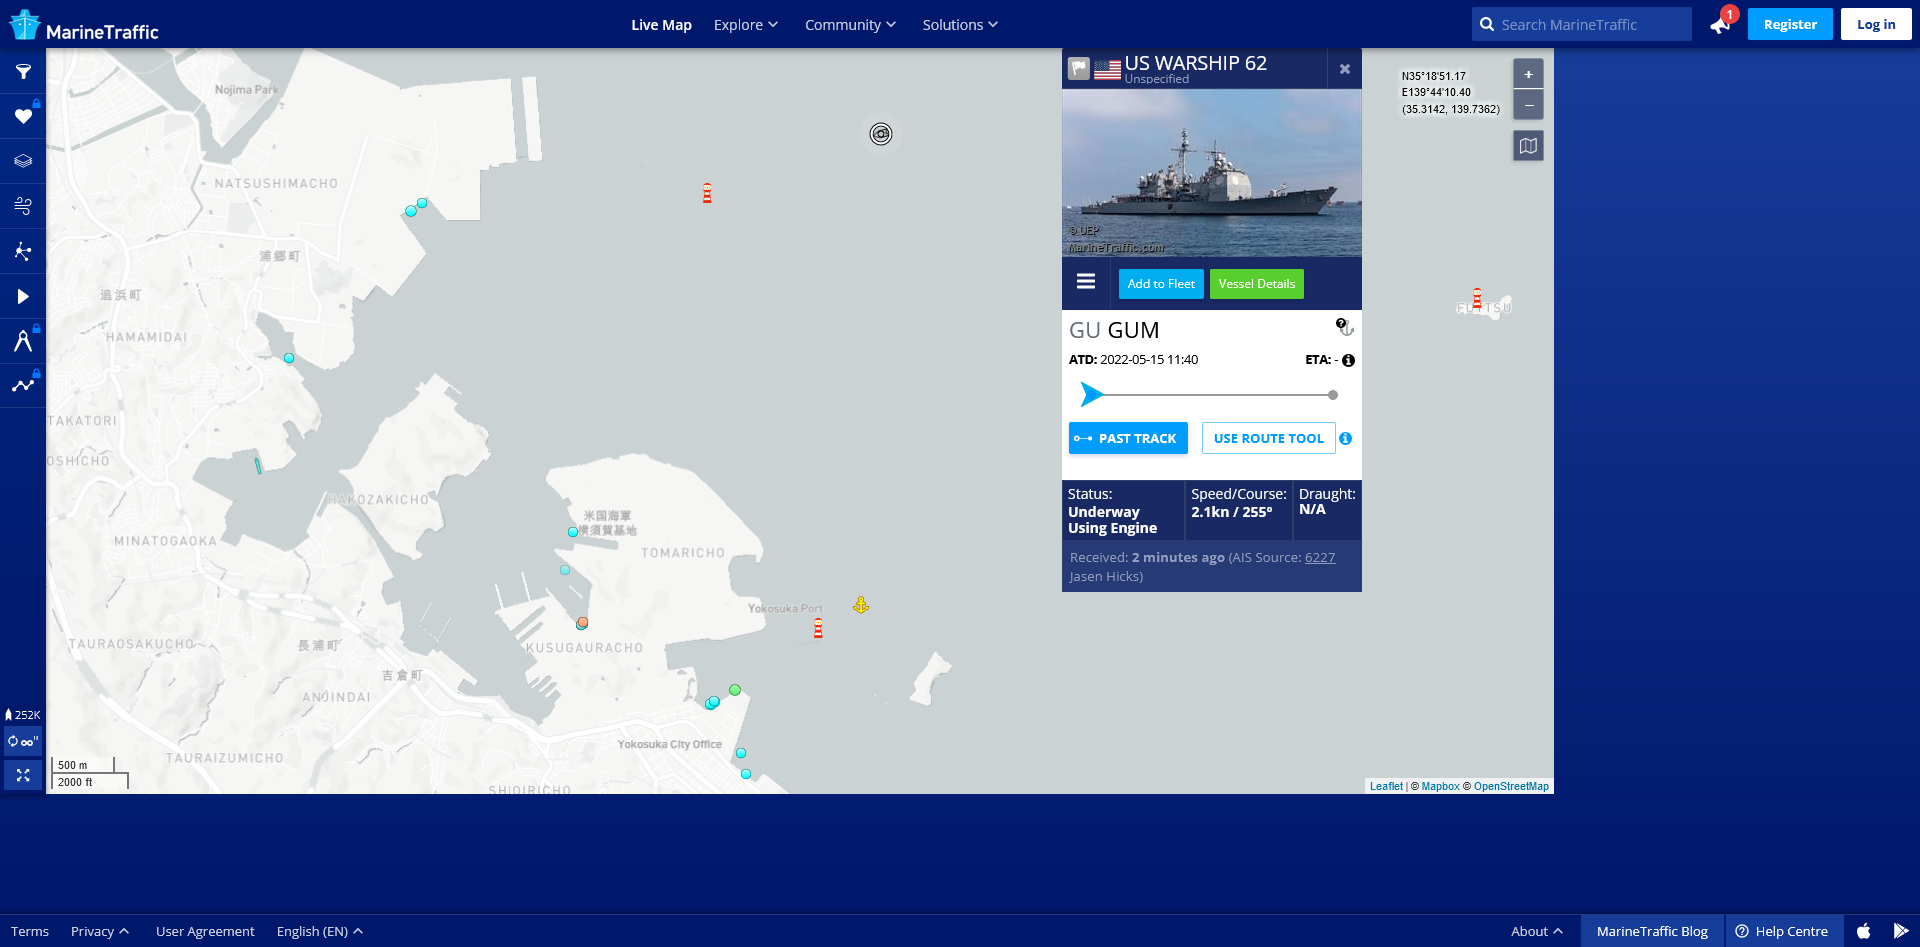
Task: Click the playback triangle icon in sidebar
Action: click(23, 296)
